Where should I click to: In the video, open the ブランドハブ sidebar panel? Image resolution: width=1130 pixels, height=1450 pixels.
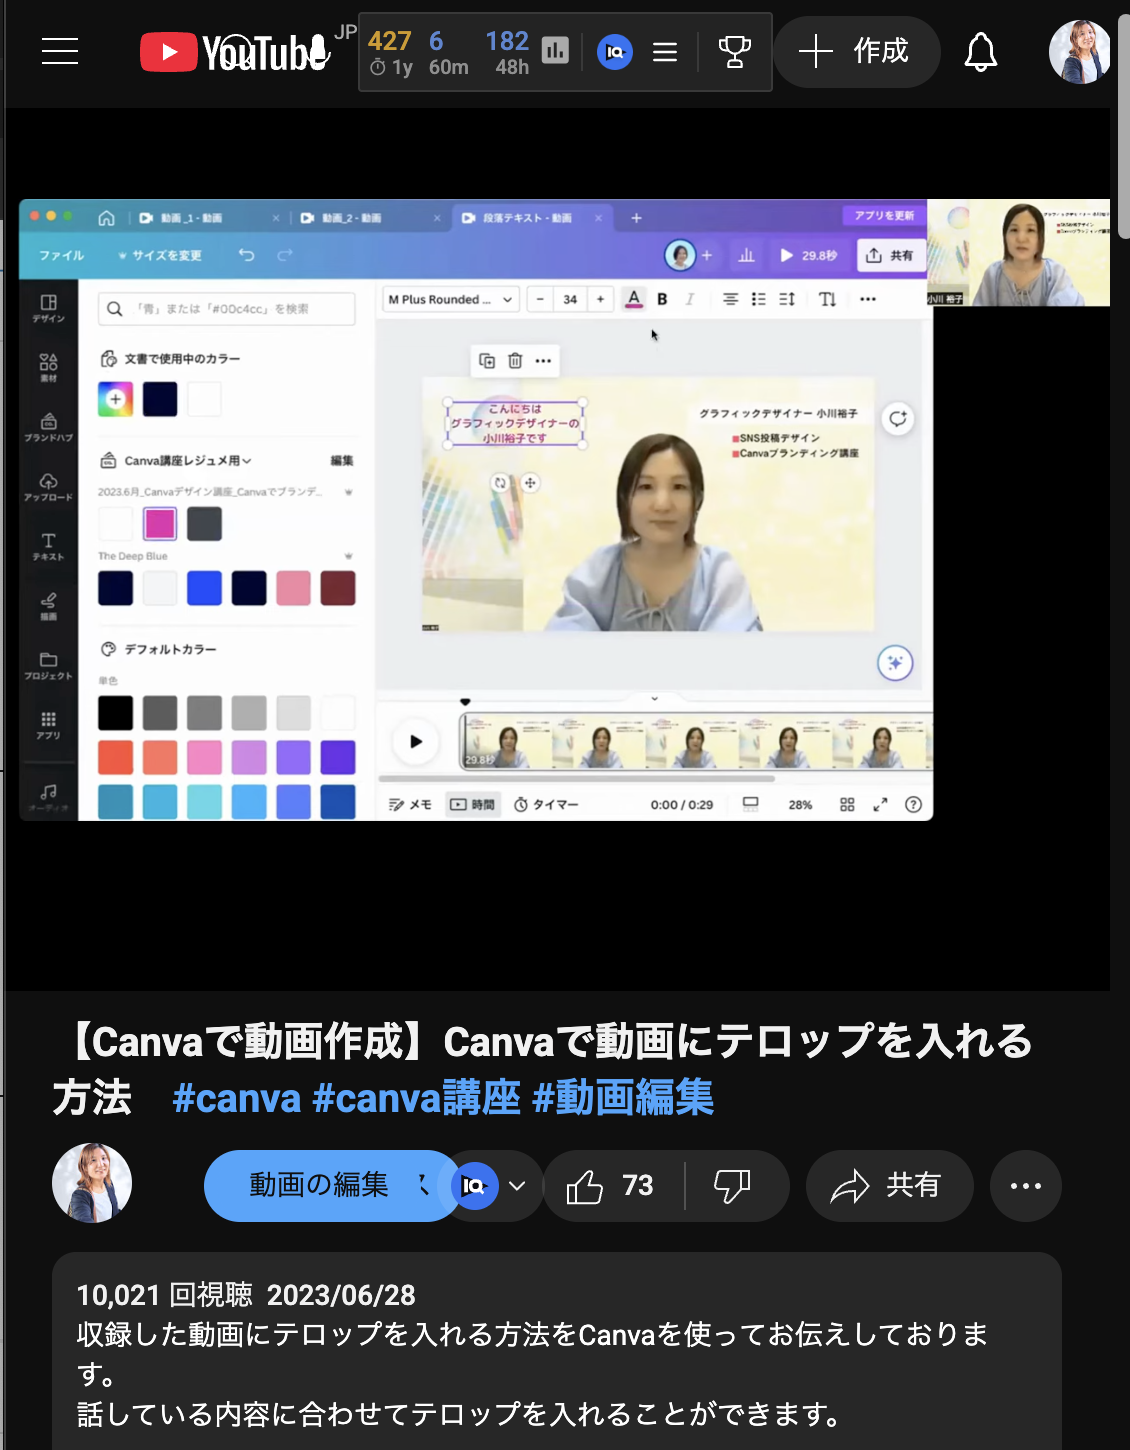point(48,427)
